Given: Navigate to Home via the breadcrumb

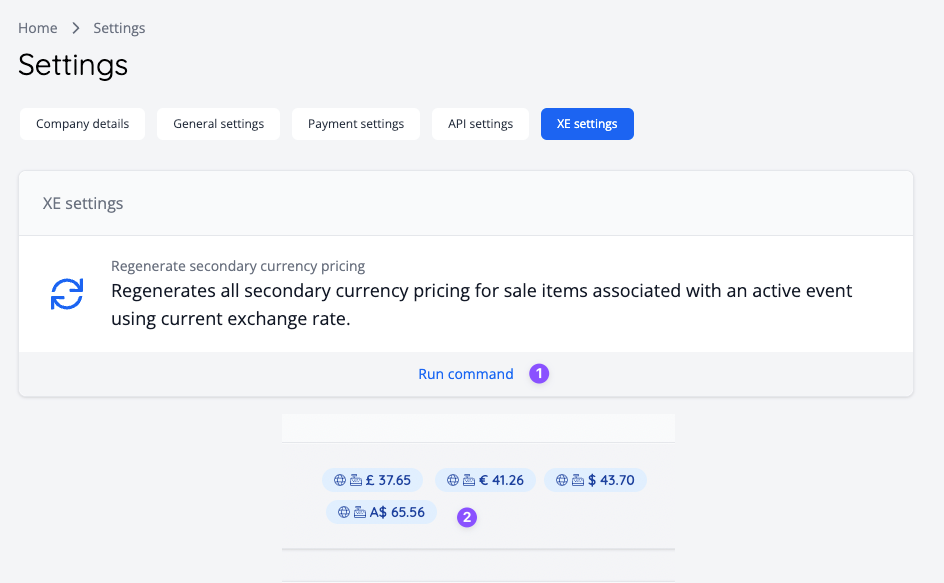Looking at the screenshot, I should pos(37,28).
